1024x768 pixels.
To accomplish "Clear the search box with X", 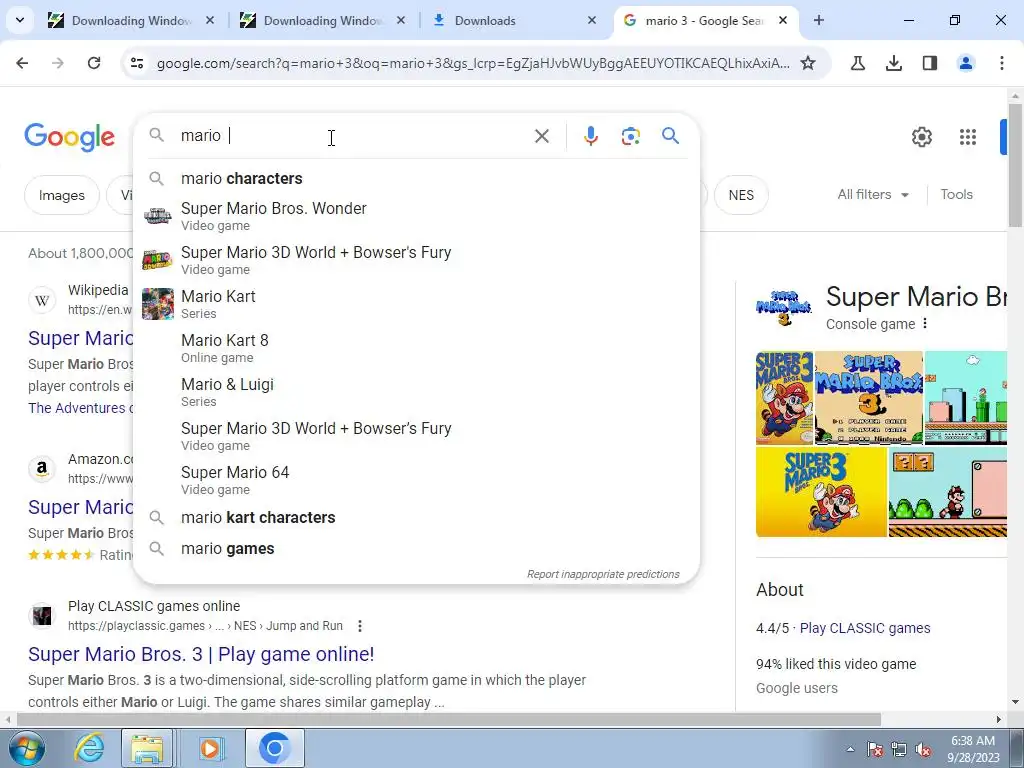I will pyautogui.click(x=542, y=136).
